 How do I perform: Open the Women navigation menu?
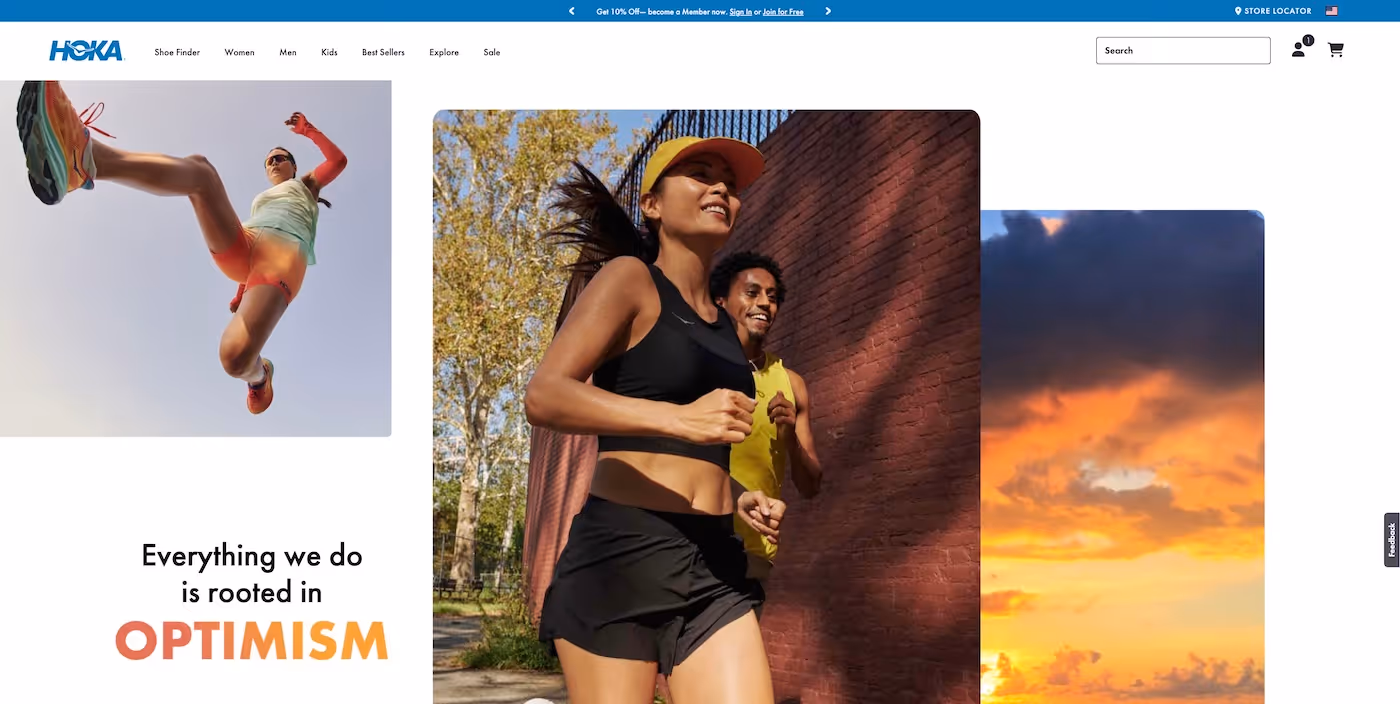tap(239, 51)
